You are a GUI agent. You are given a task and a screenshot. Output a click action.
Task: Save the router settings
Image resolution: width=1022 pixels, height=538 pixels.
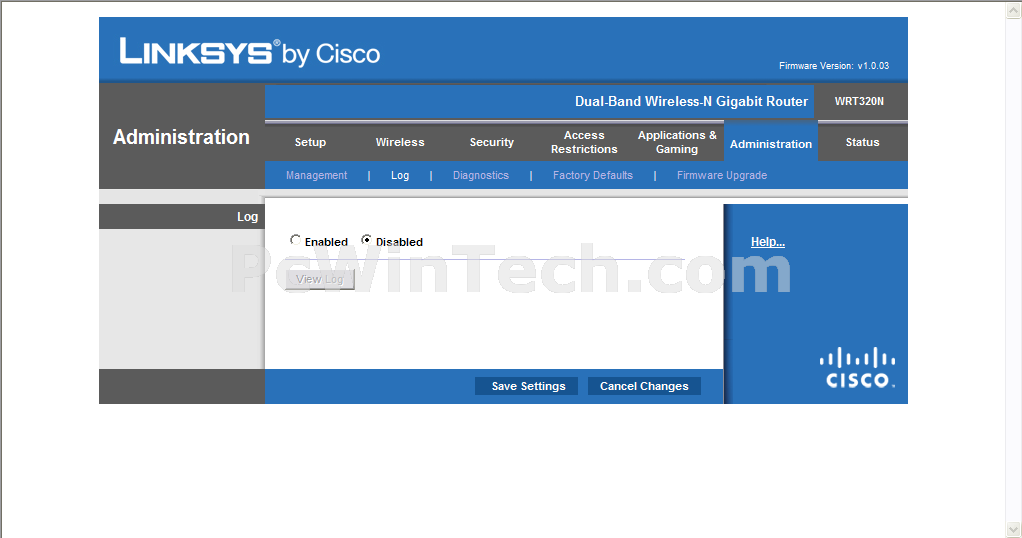point(527,386)
